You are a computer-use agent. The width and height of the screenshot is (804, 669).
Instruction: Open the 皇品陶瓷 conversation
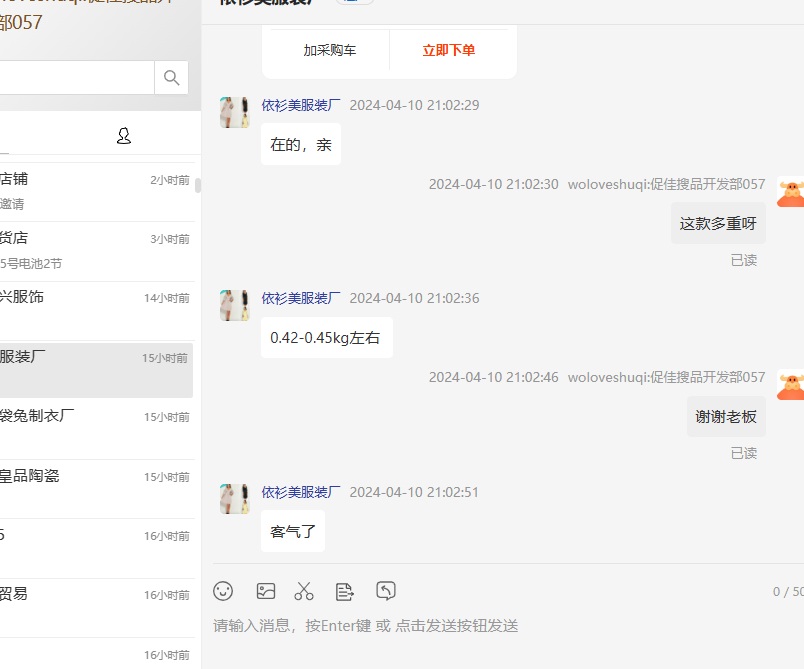95,487
